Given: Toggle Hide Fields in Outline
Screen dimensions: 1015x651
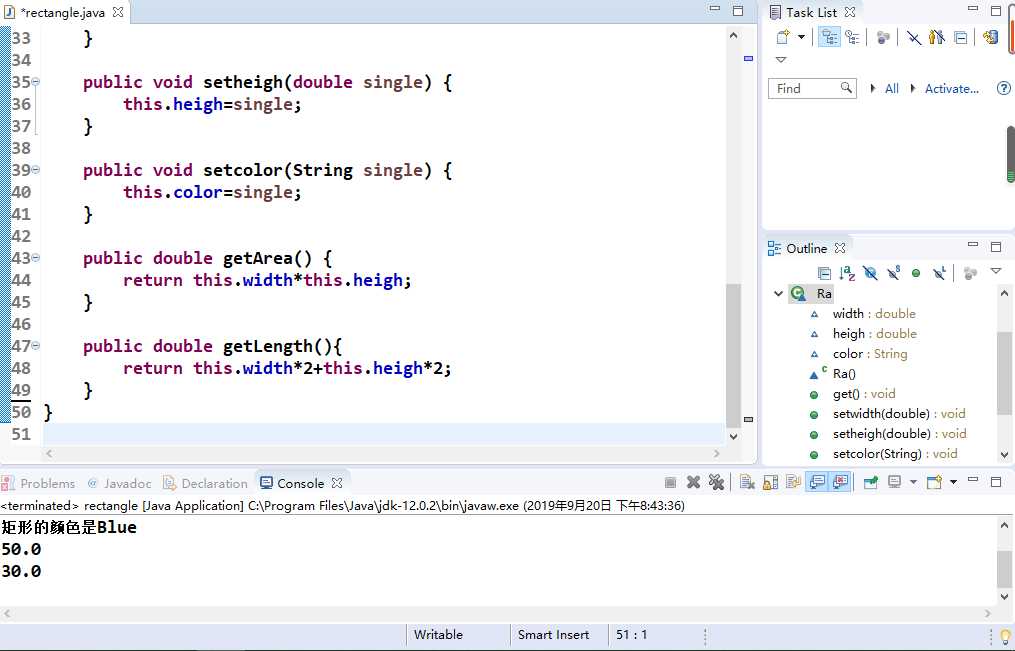Looking at the screenshot, I should (x=870, y=274).
